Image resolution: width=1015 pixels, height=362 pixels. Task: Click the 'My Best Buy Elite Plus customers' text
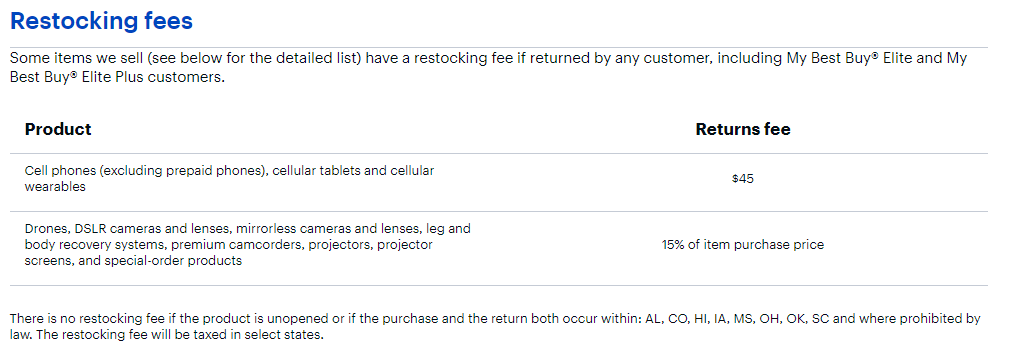pyautogui.click(x=489, y=67)
